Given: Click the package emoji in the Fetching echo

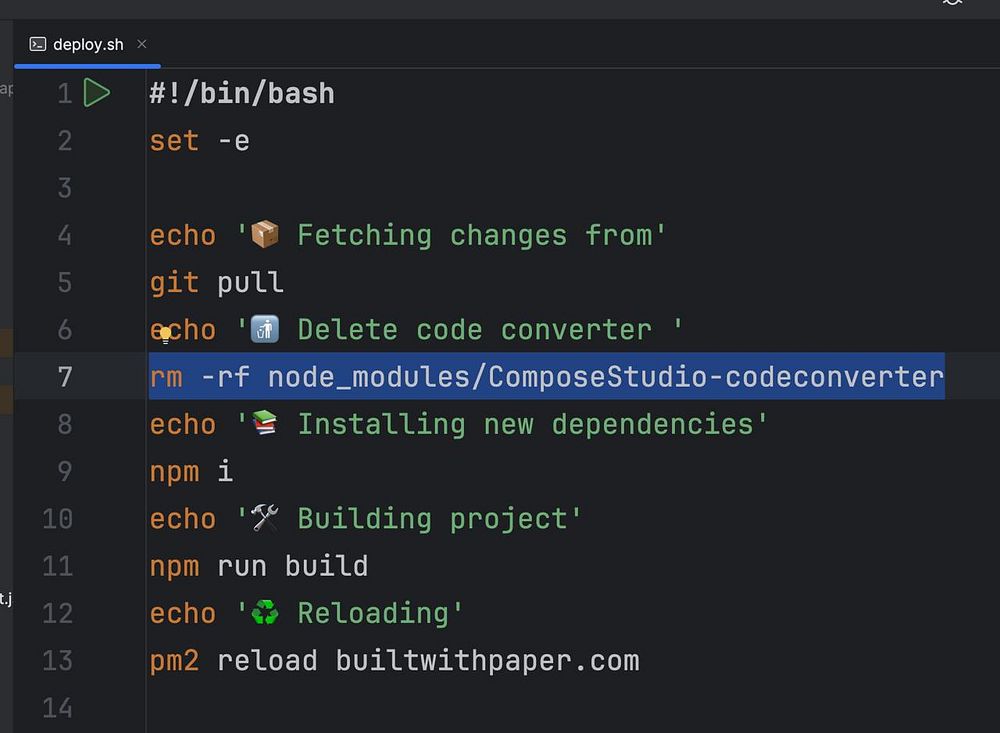Looking at the screenshot, I should click(265, 236).
